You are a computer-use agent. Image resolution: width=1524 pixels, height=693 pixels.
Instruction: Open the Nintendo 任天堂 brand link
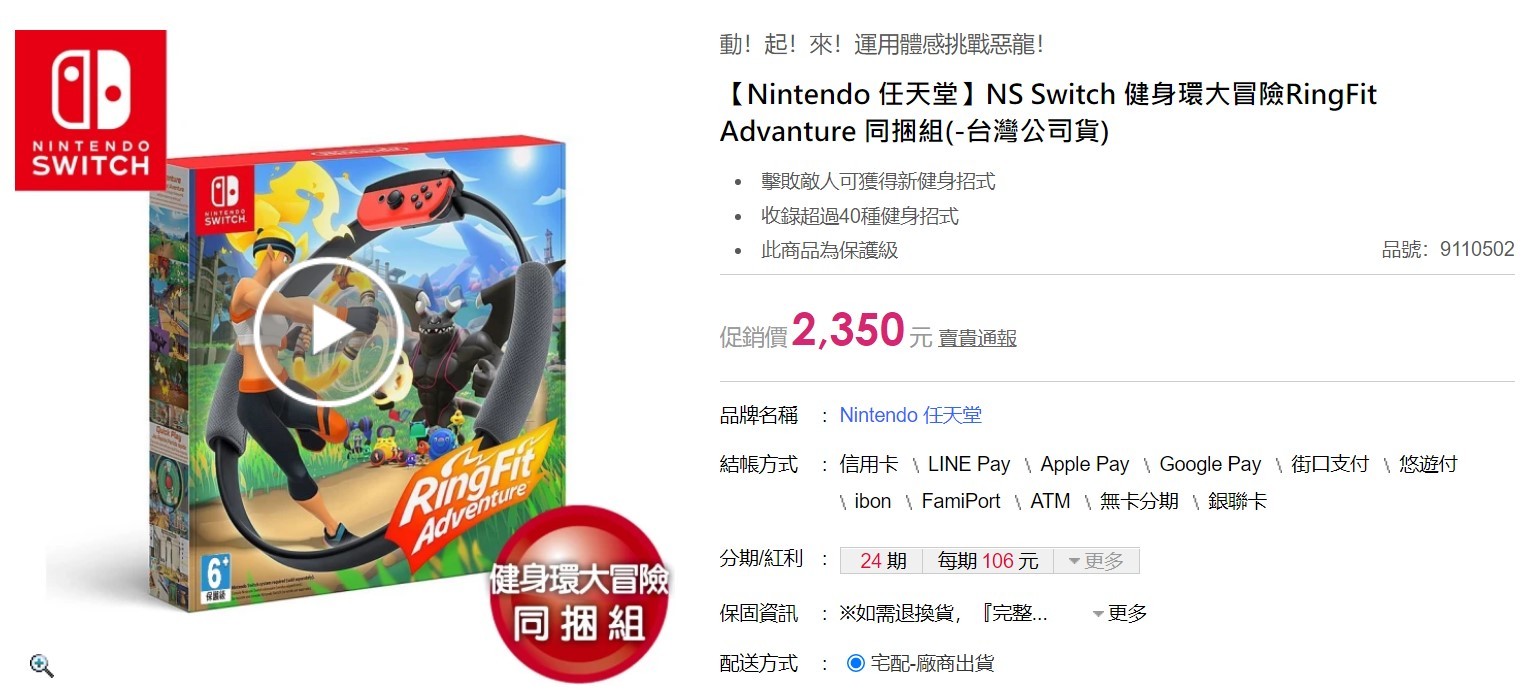[x=910, y=415]
